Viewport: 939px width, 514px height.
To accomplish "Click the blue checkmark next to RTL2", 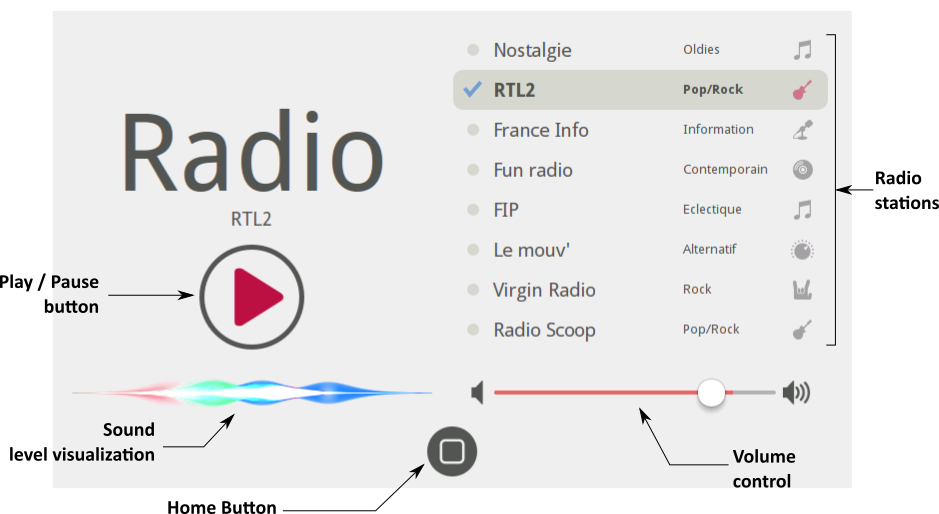I will (x=472, y=90).
